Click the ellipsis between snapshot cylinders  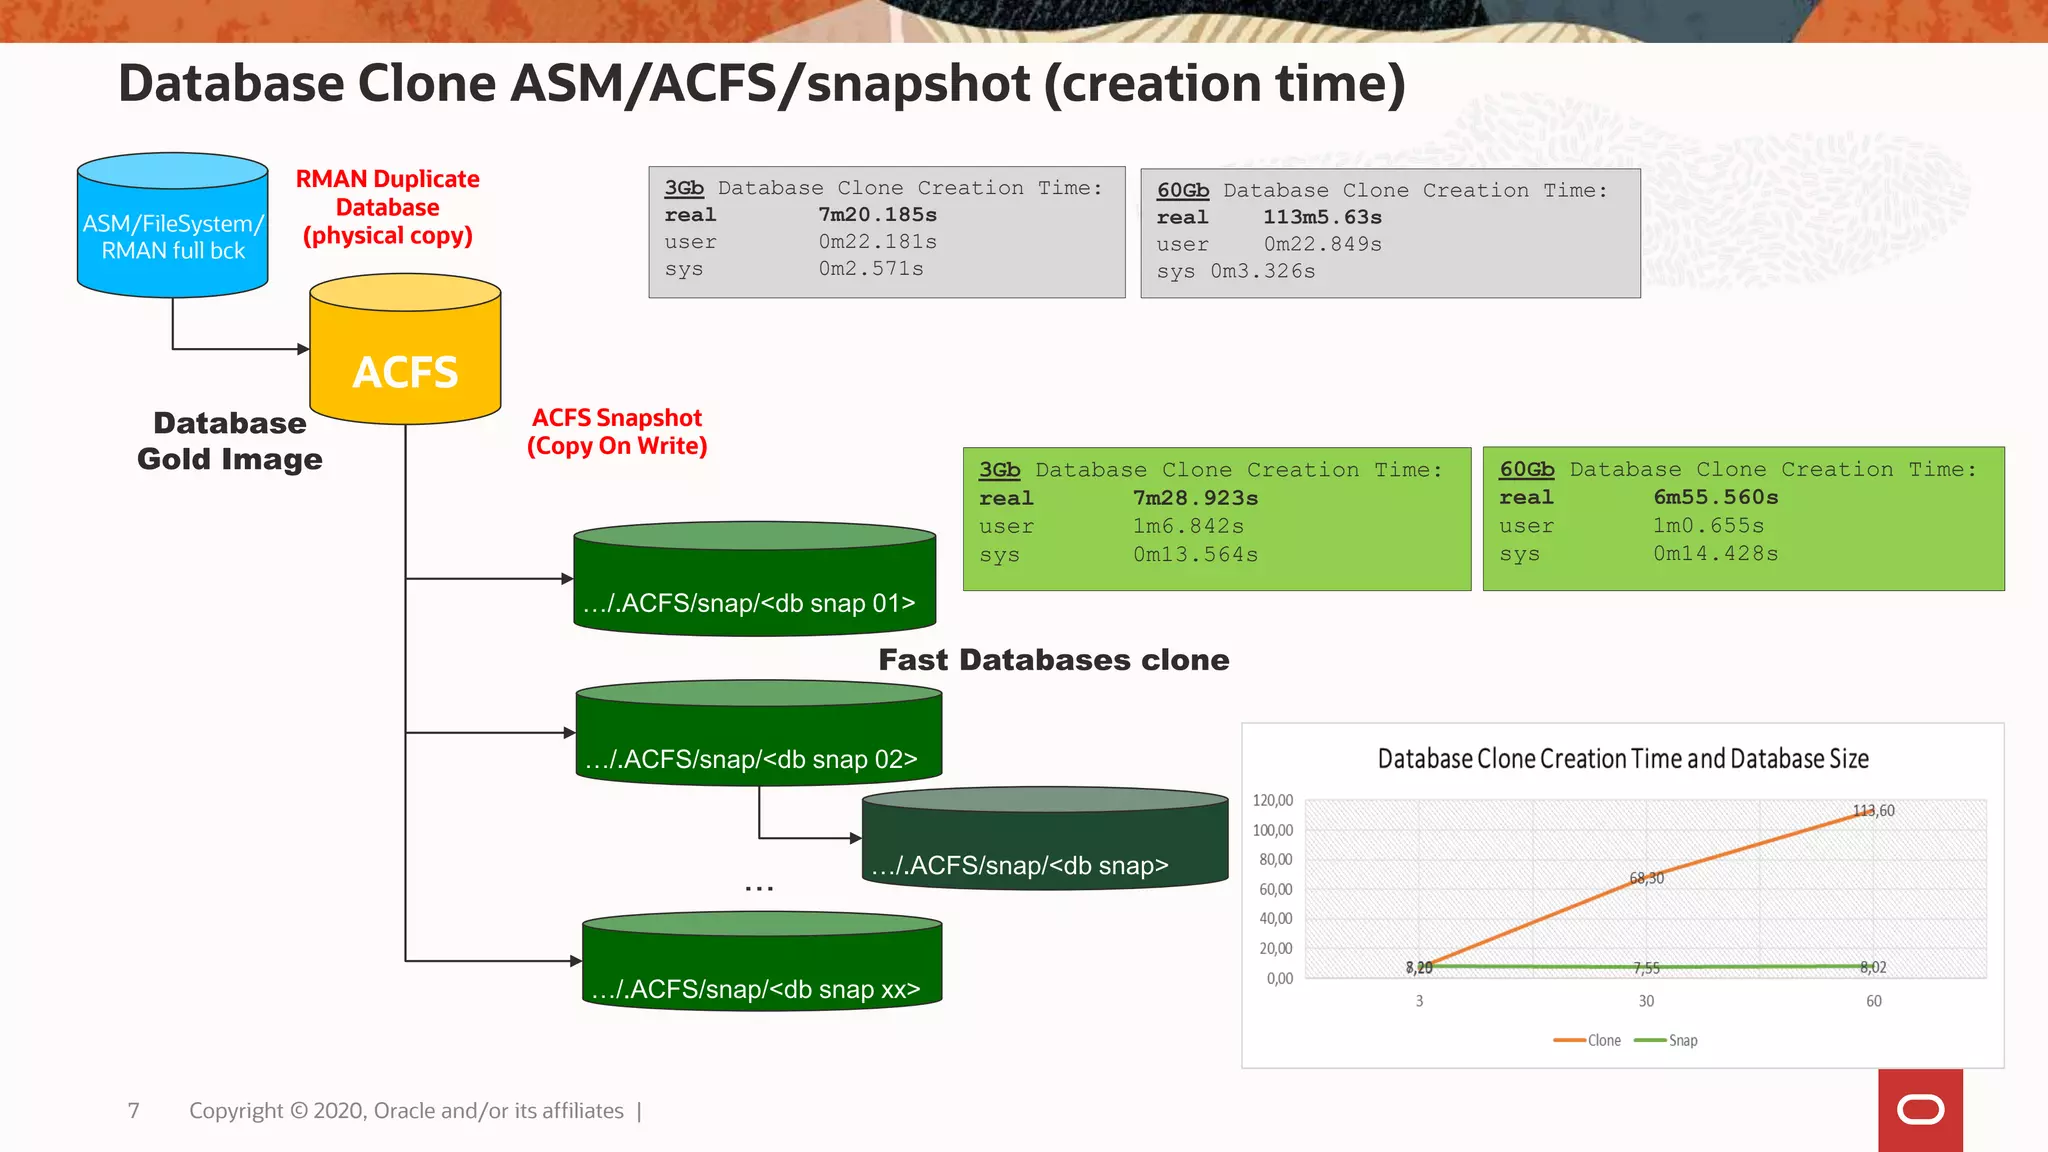pos(759,888)
